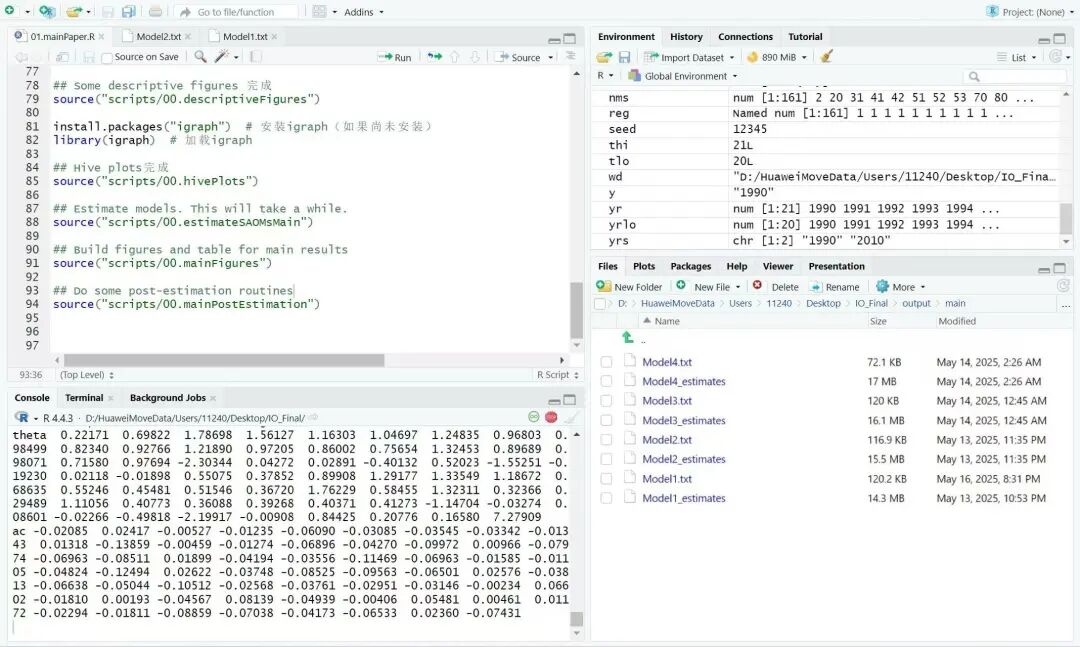The width and height of the screenshot is (1080, 647).
Task: Open the Addins dropdown
Action: point(364,12)
